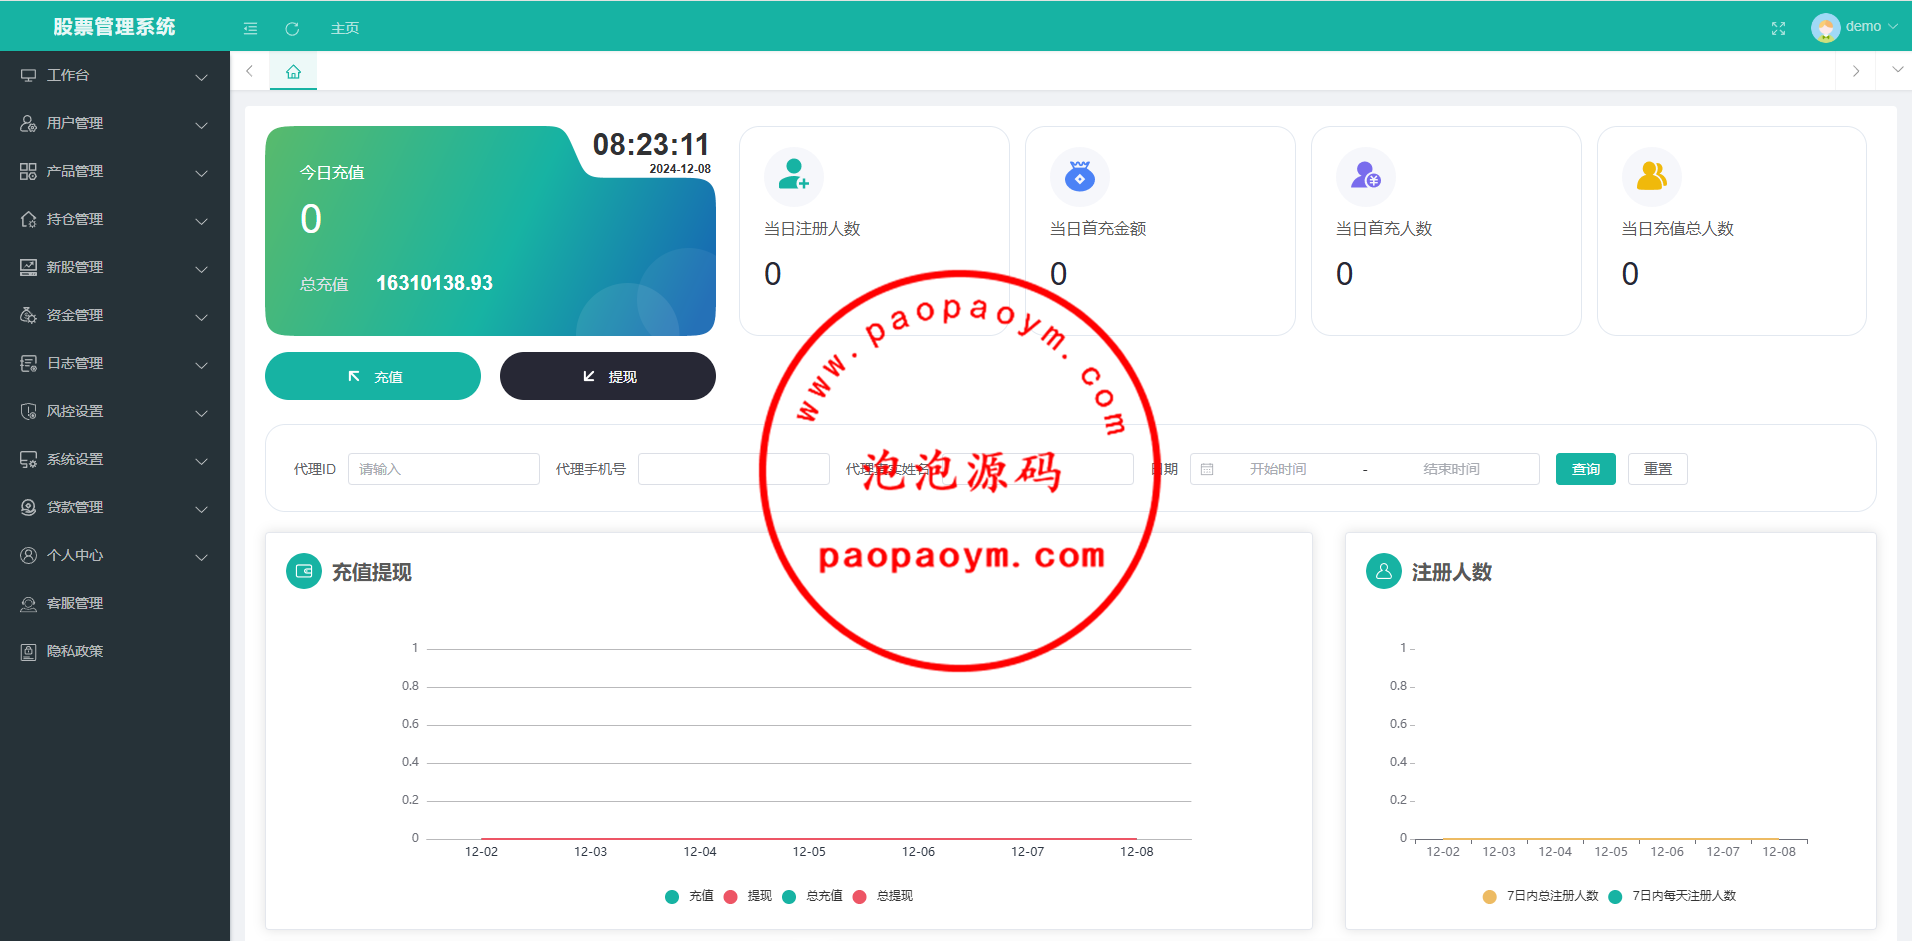Click the 新股管理 chart icon
1912x941 pixels.
point(28,267)
